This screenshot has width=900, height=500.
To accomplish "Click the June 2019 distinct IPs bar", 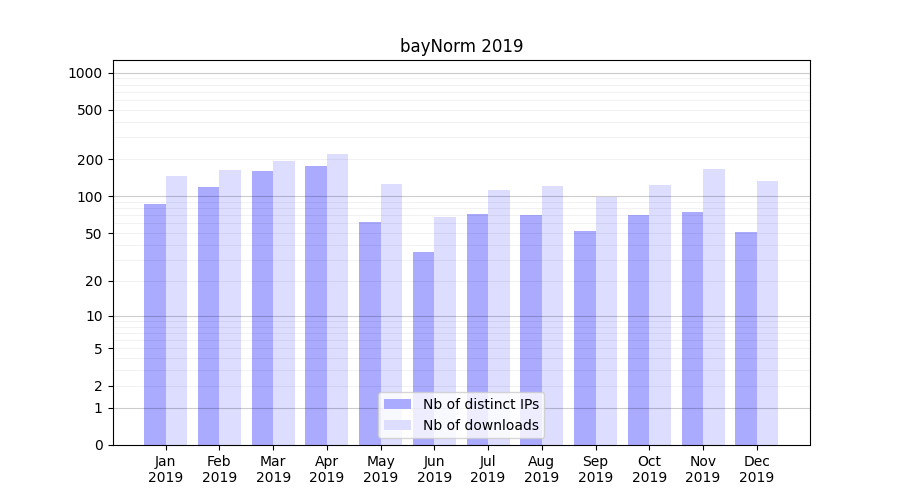I will tap(423, 348).
